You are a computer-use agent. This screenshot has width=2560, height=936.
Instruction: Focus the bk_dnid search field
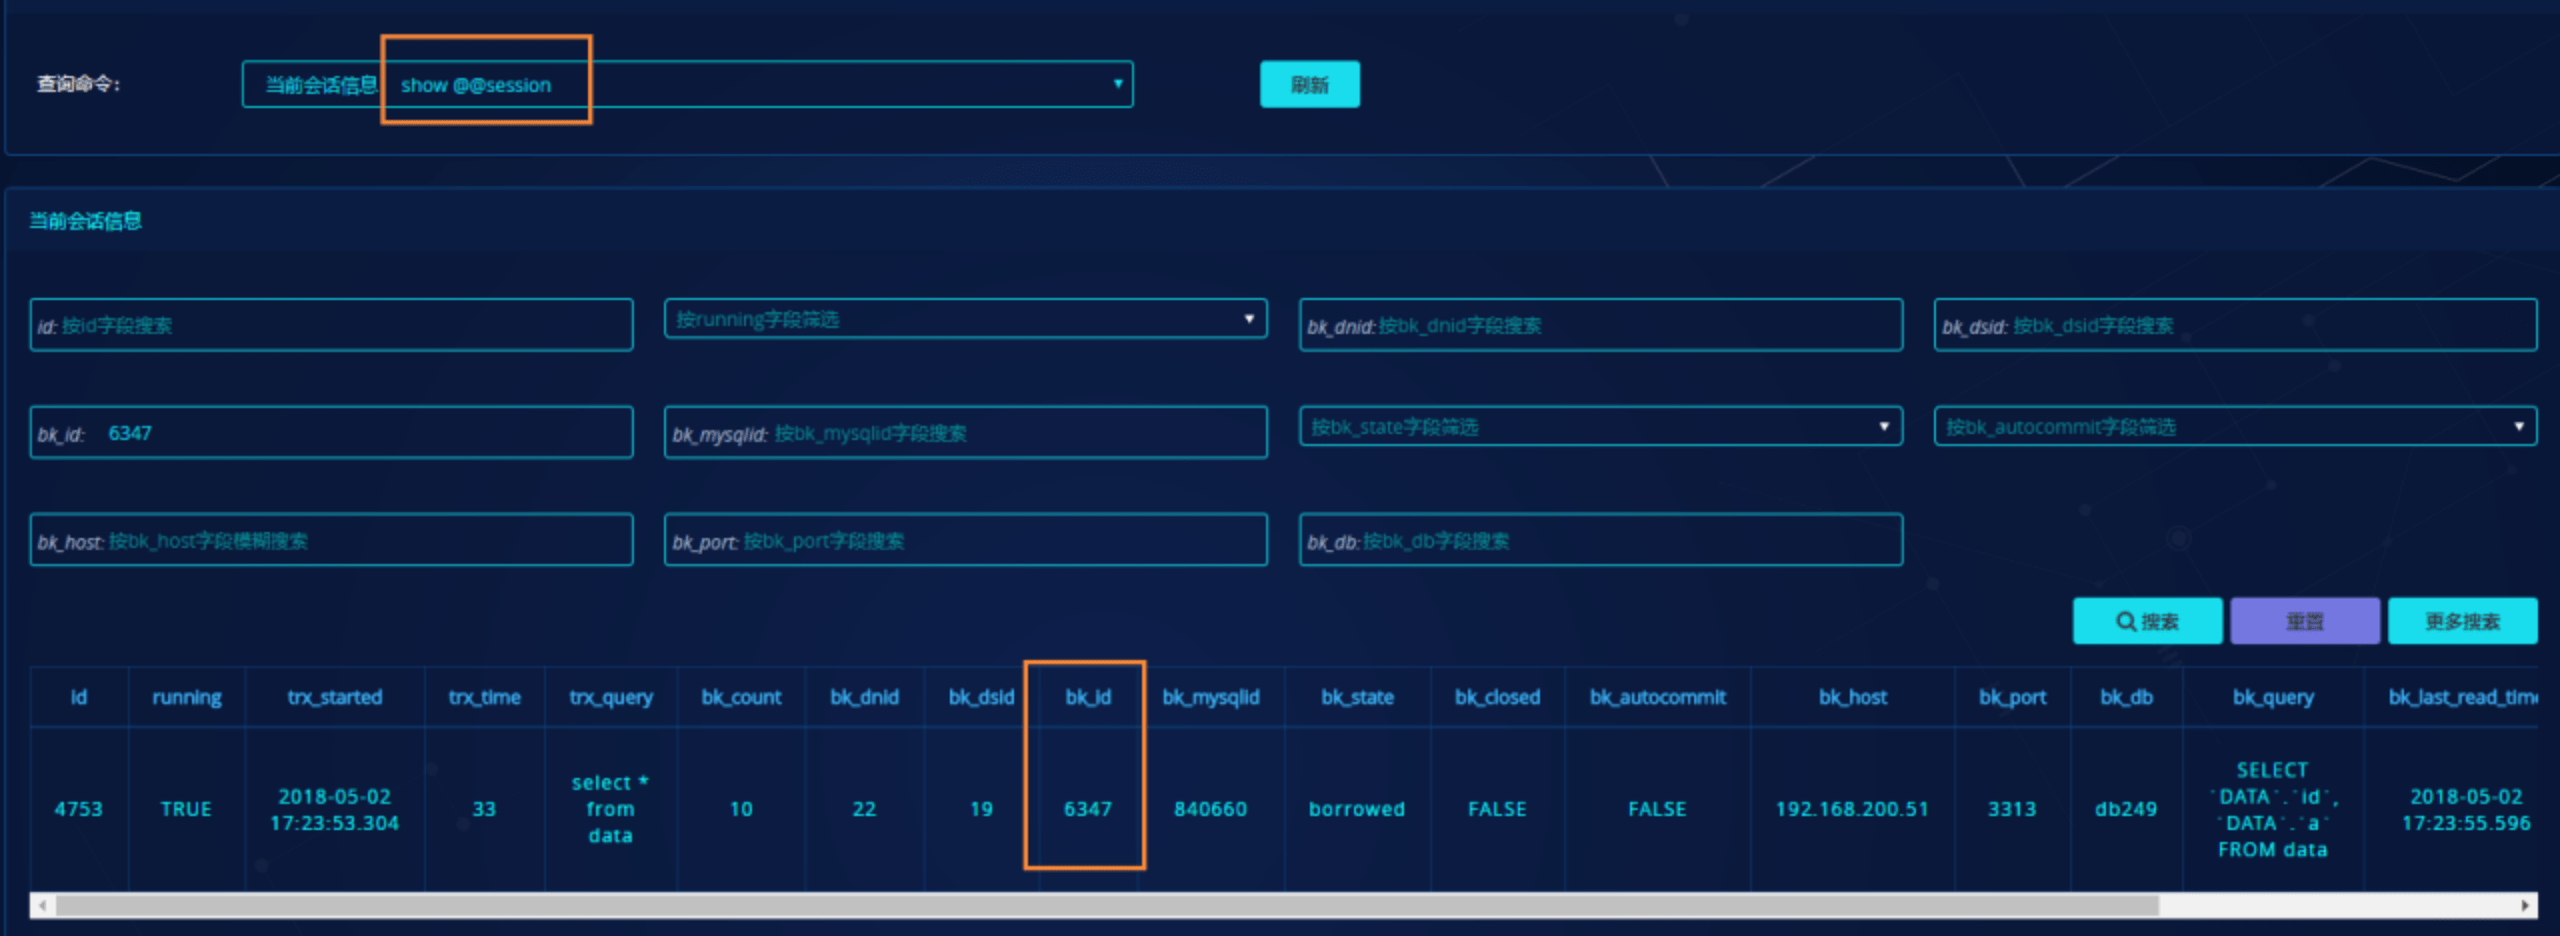1600,325
